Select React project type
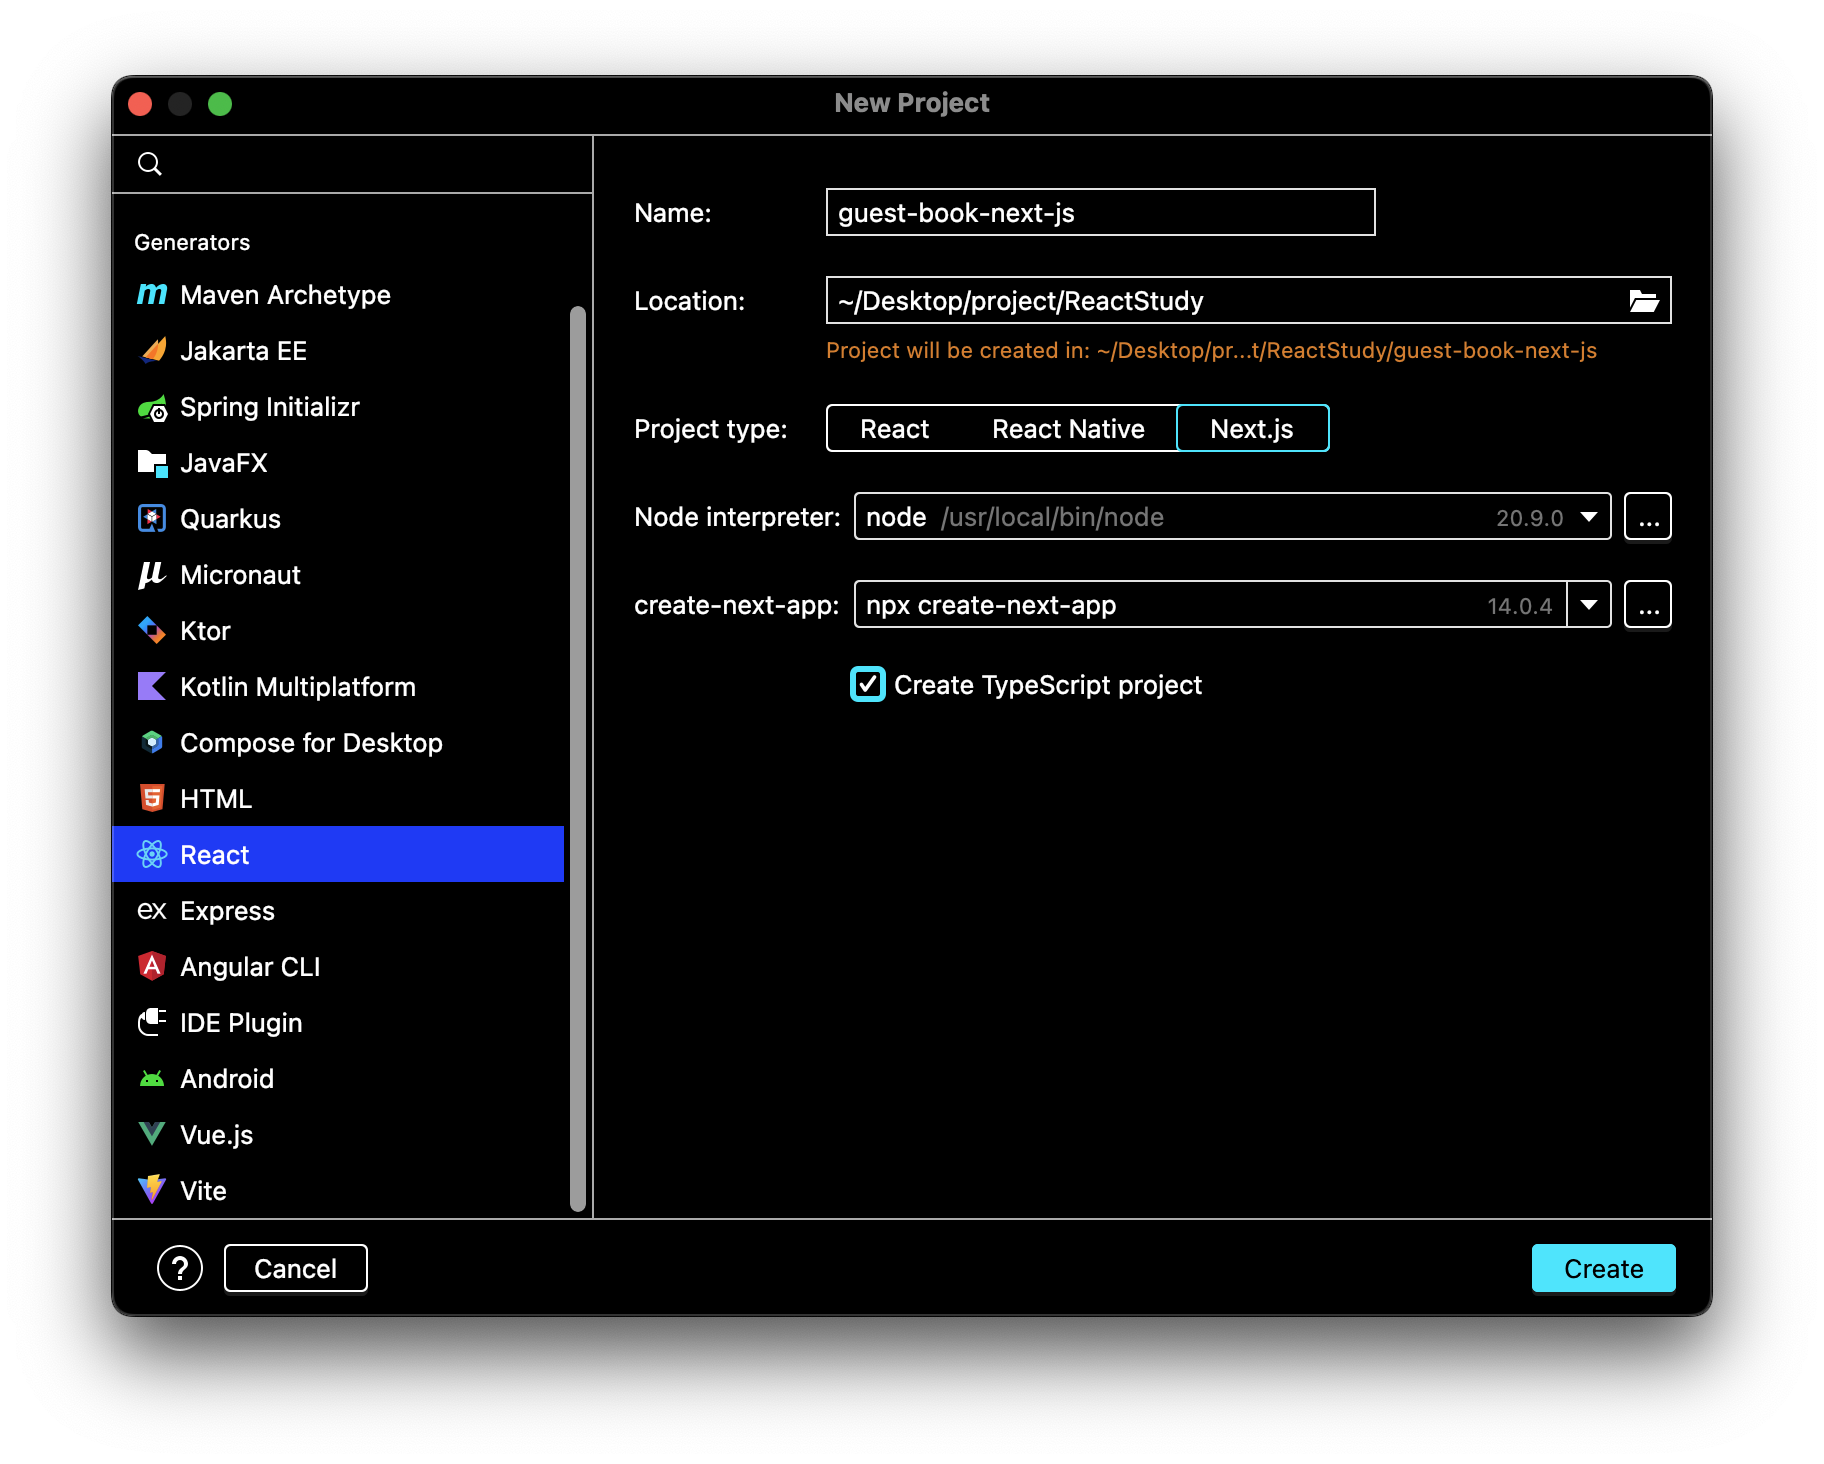The width and height of the screenshot is (1824, 1464). [x=894, y=429]
